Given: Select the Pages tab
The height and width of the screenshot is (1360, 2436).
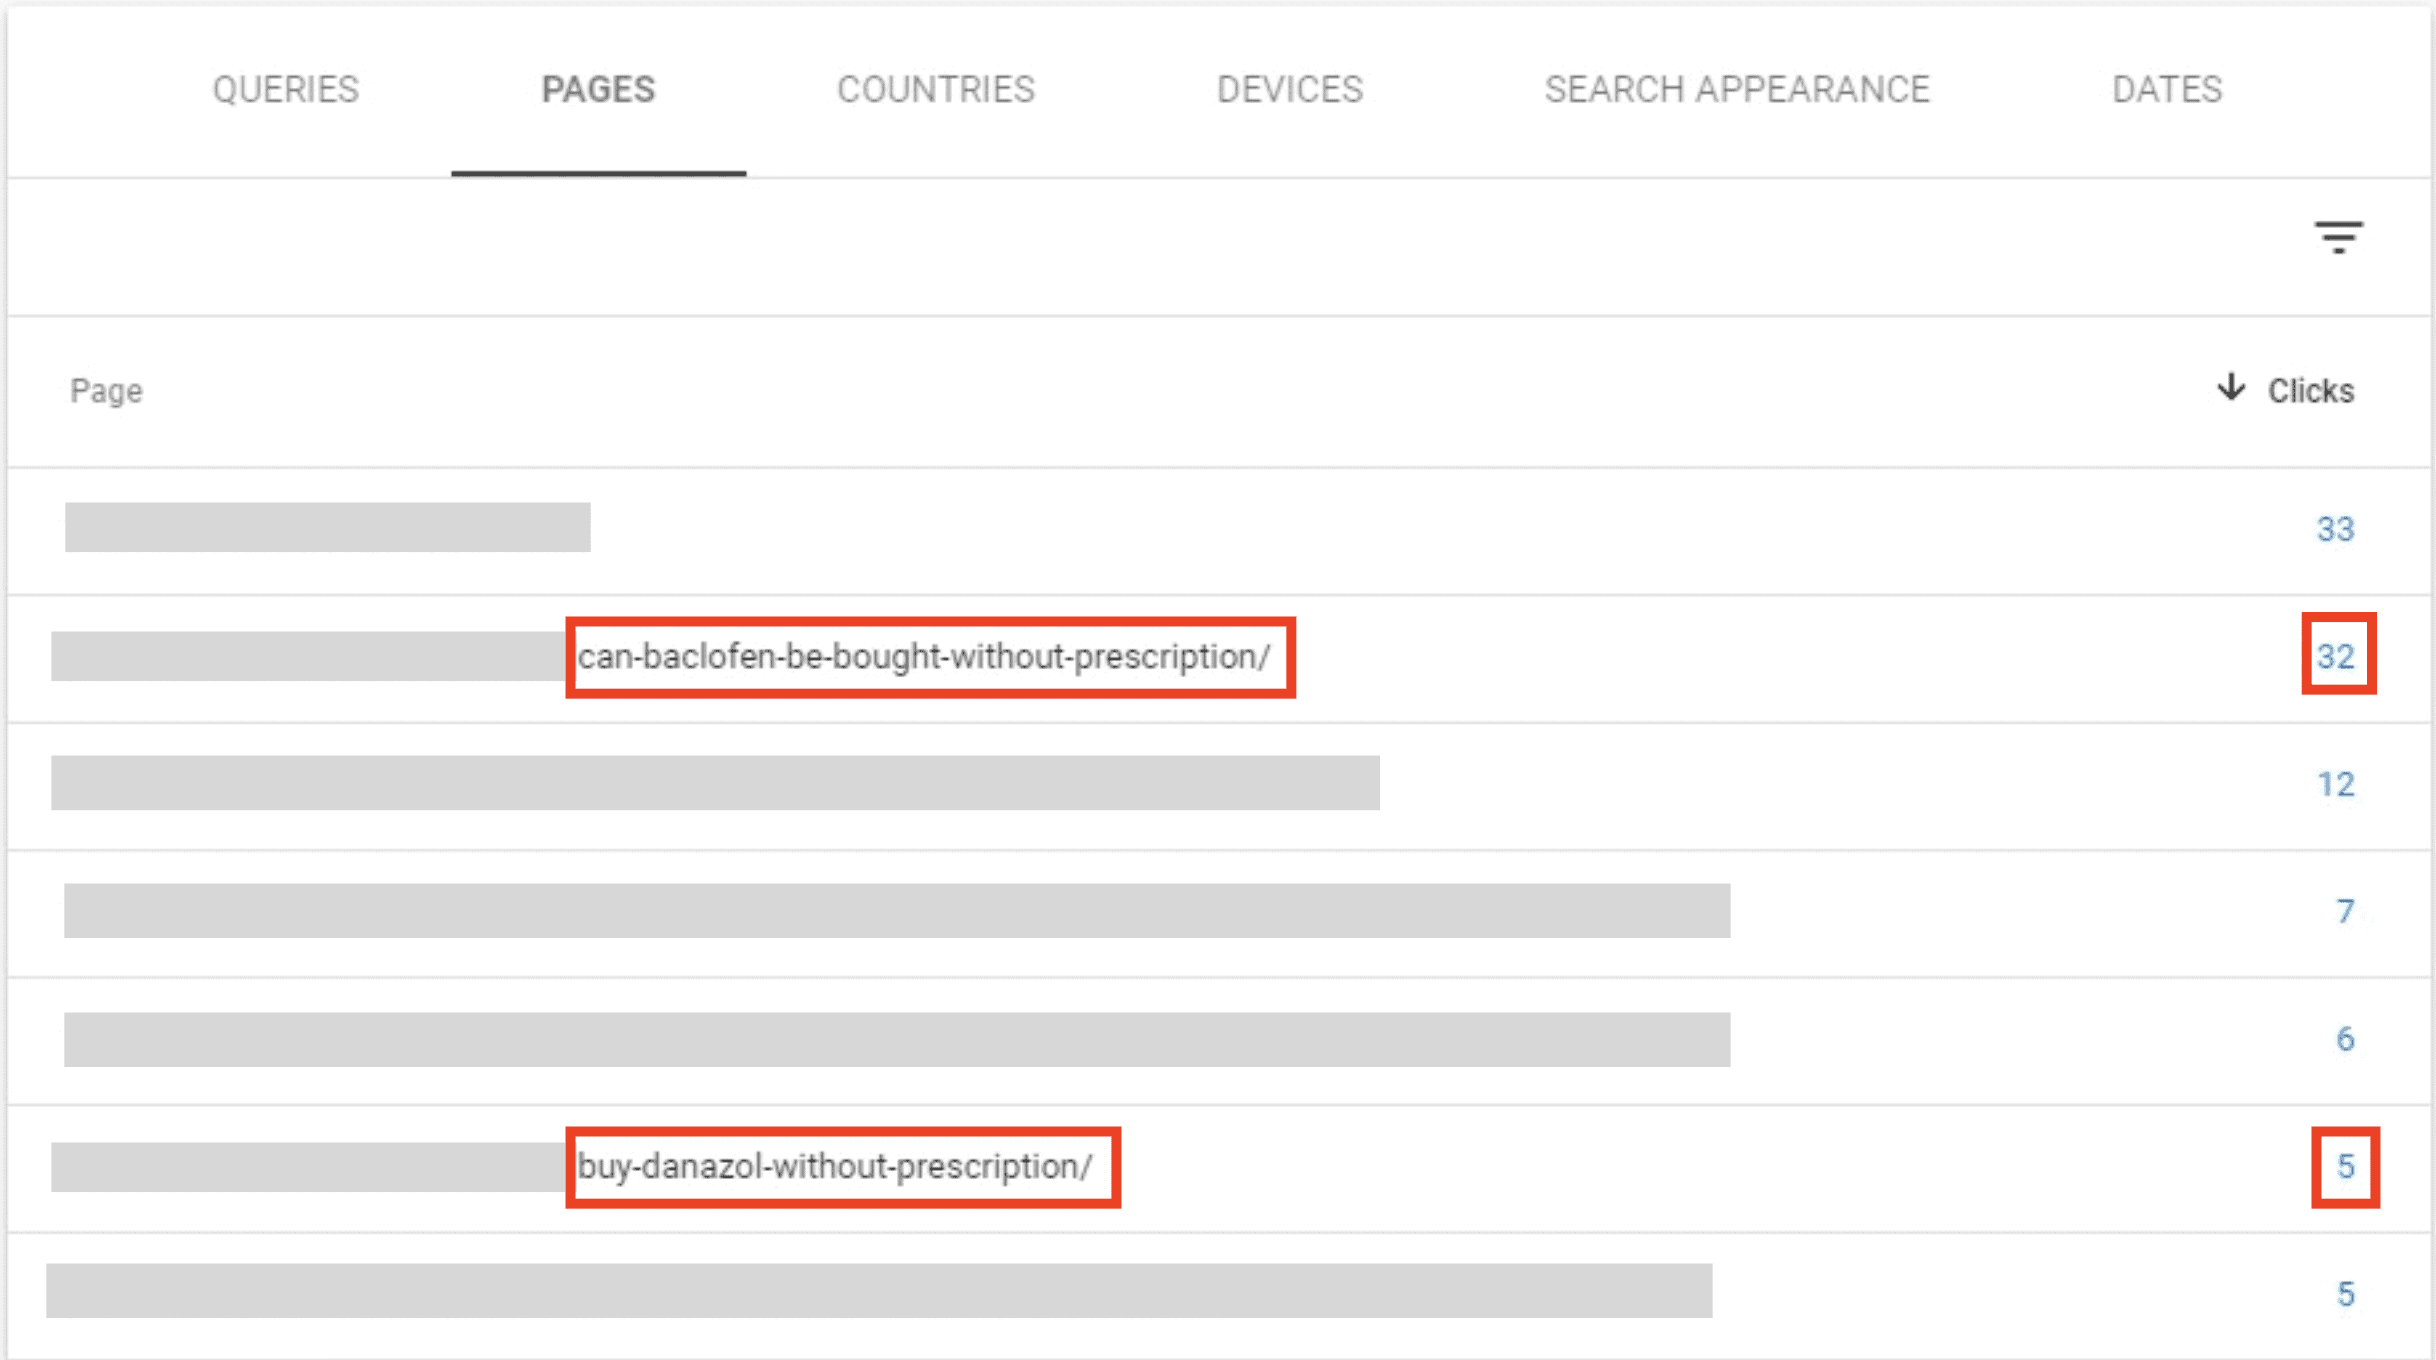Looking at the screenshot, I should point(598,90).
